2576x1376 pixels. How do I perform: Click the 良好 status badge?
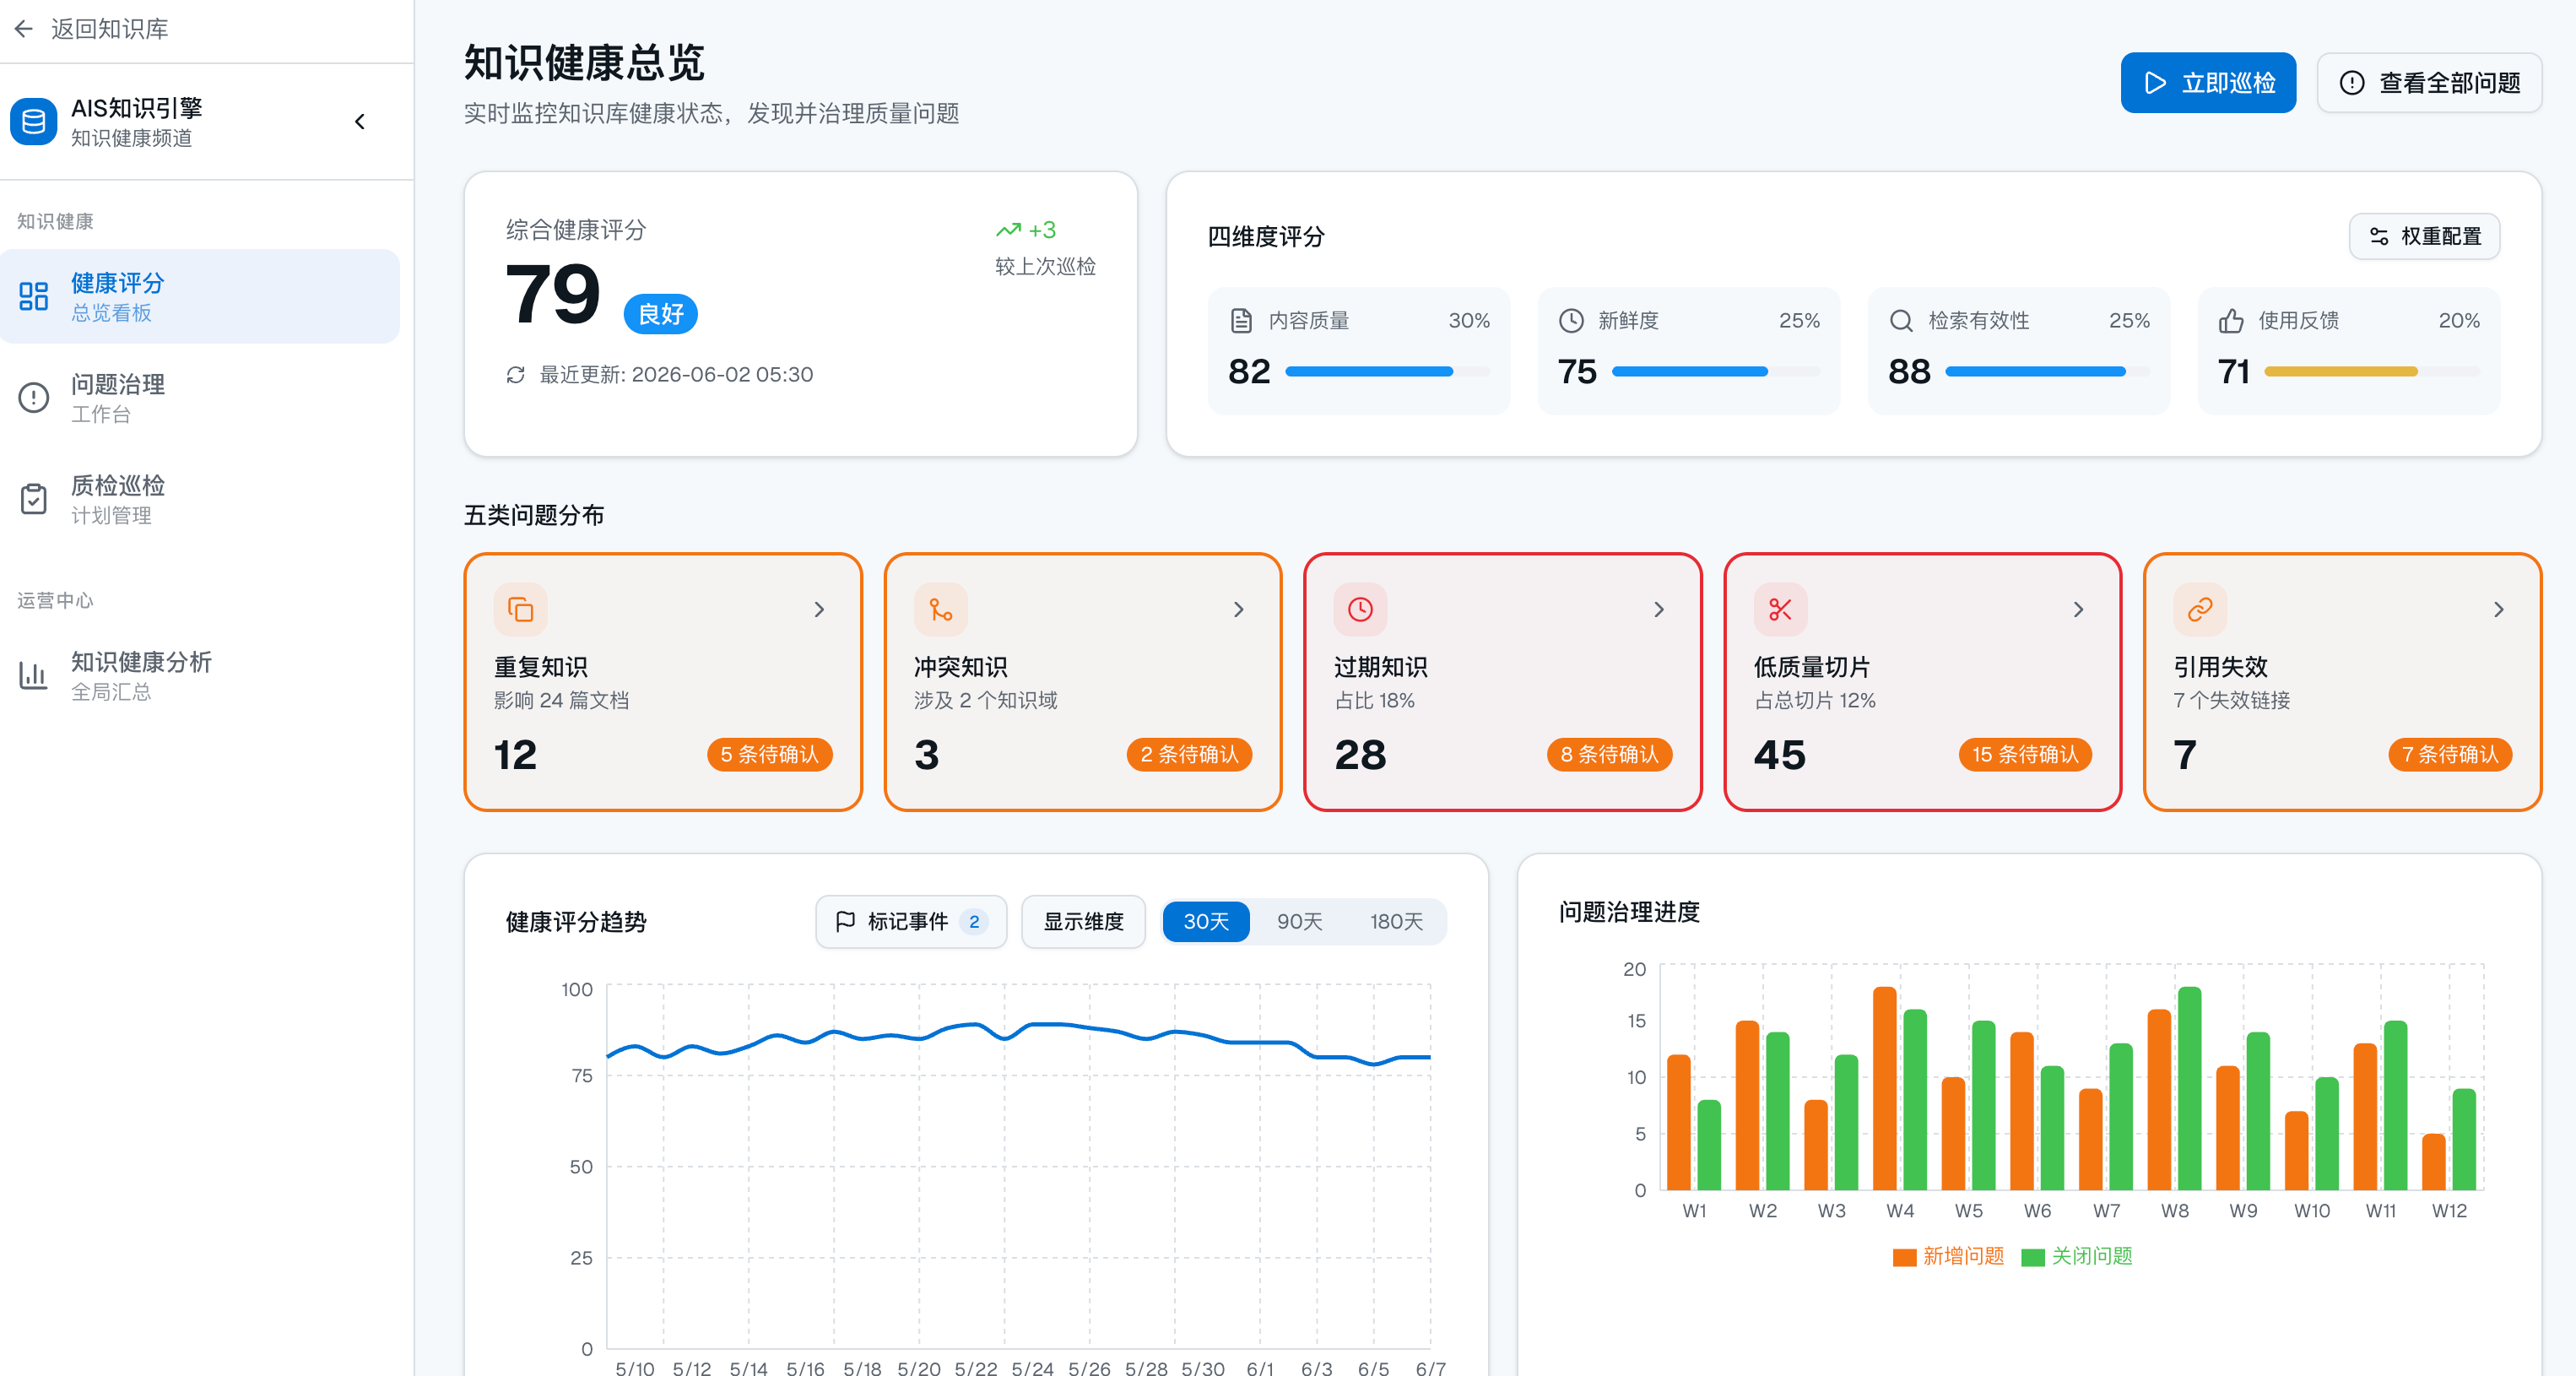pos(661,314)
